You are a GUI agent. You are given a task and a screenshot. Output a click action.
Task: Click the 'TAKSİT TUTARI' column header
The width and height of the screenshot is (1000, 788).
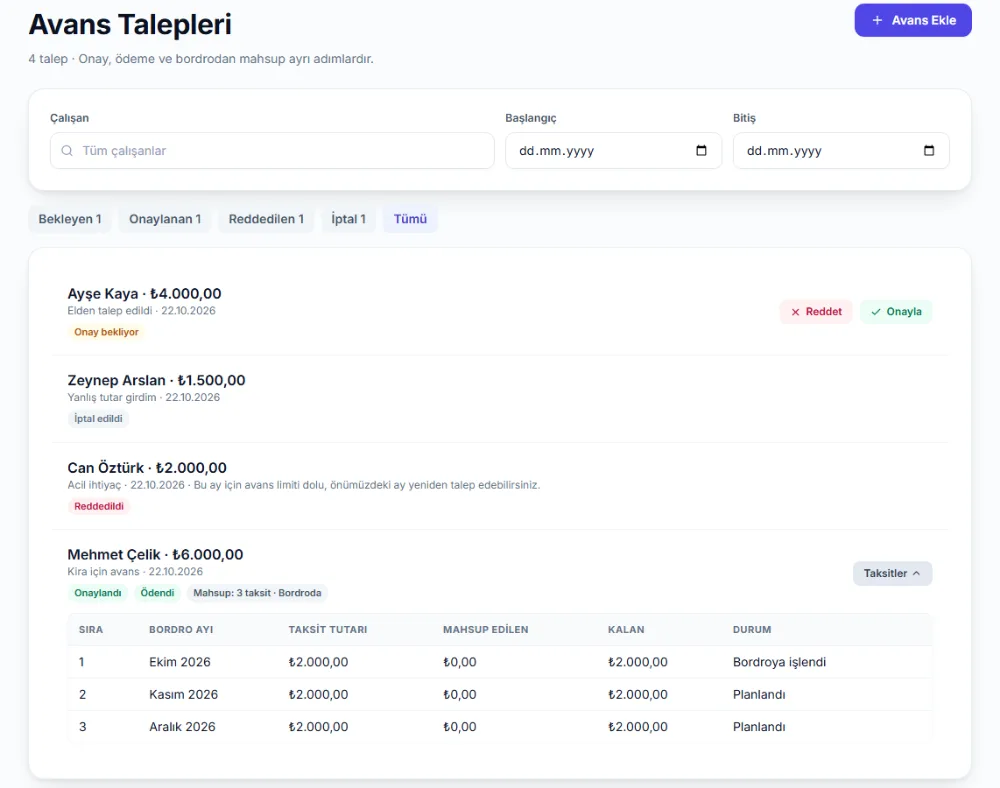pos(328,629)
